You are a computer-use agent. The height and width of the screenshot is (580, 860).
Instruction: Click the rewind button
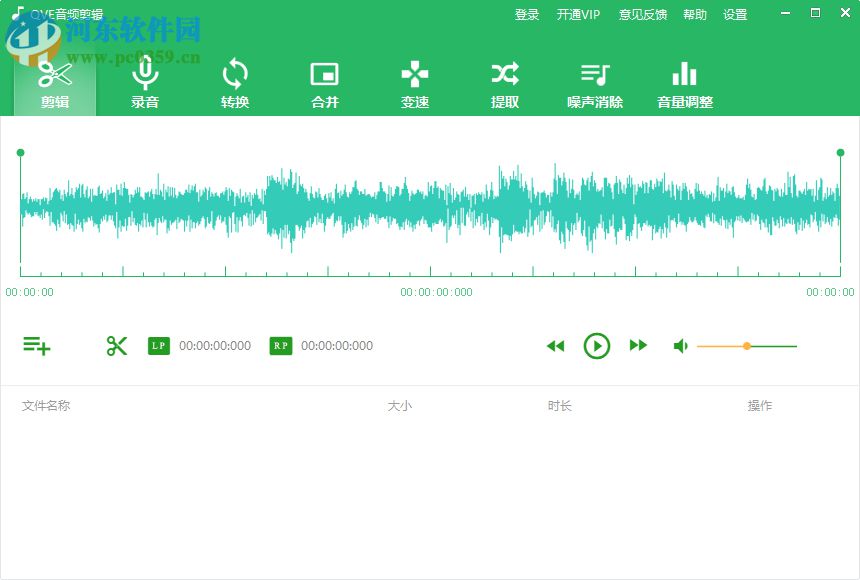click(556, 345)
